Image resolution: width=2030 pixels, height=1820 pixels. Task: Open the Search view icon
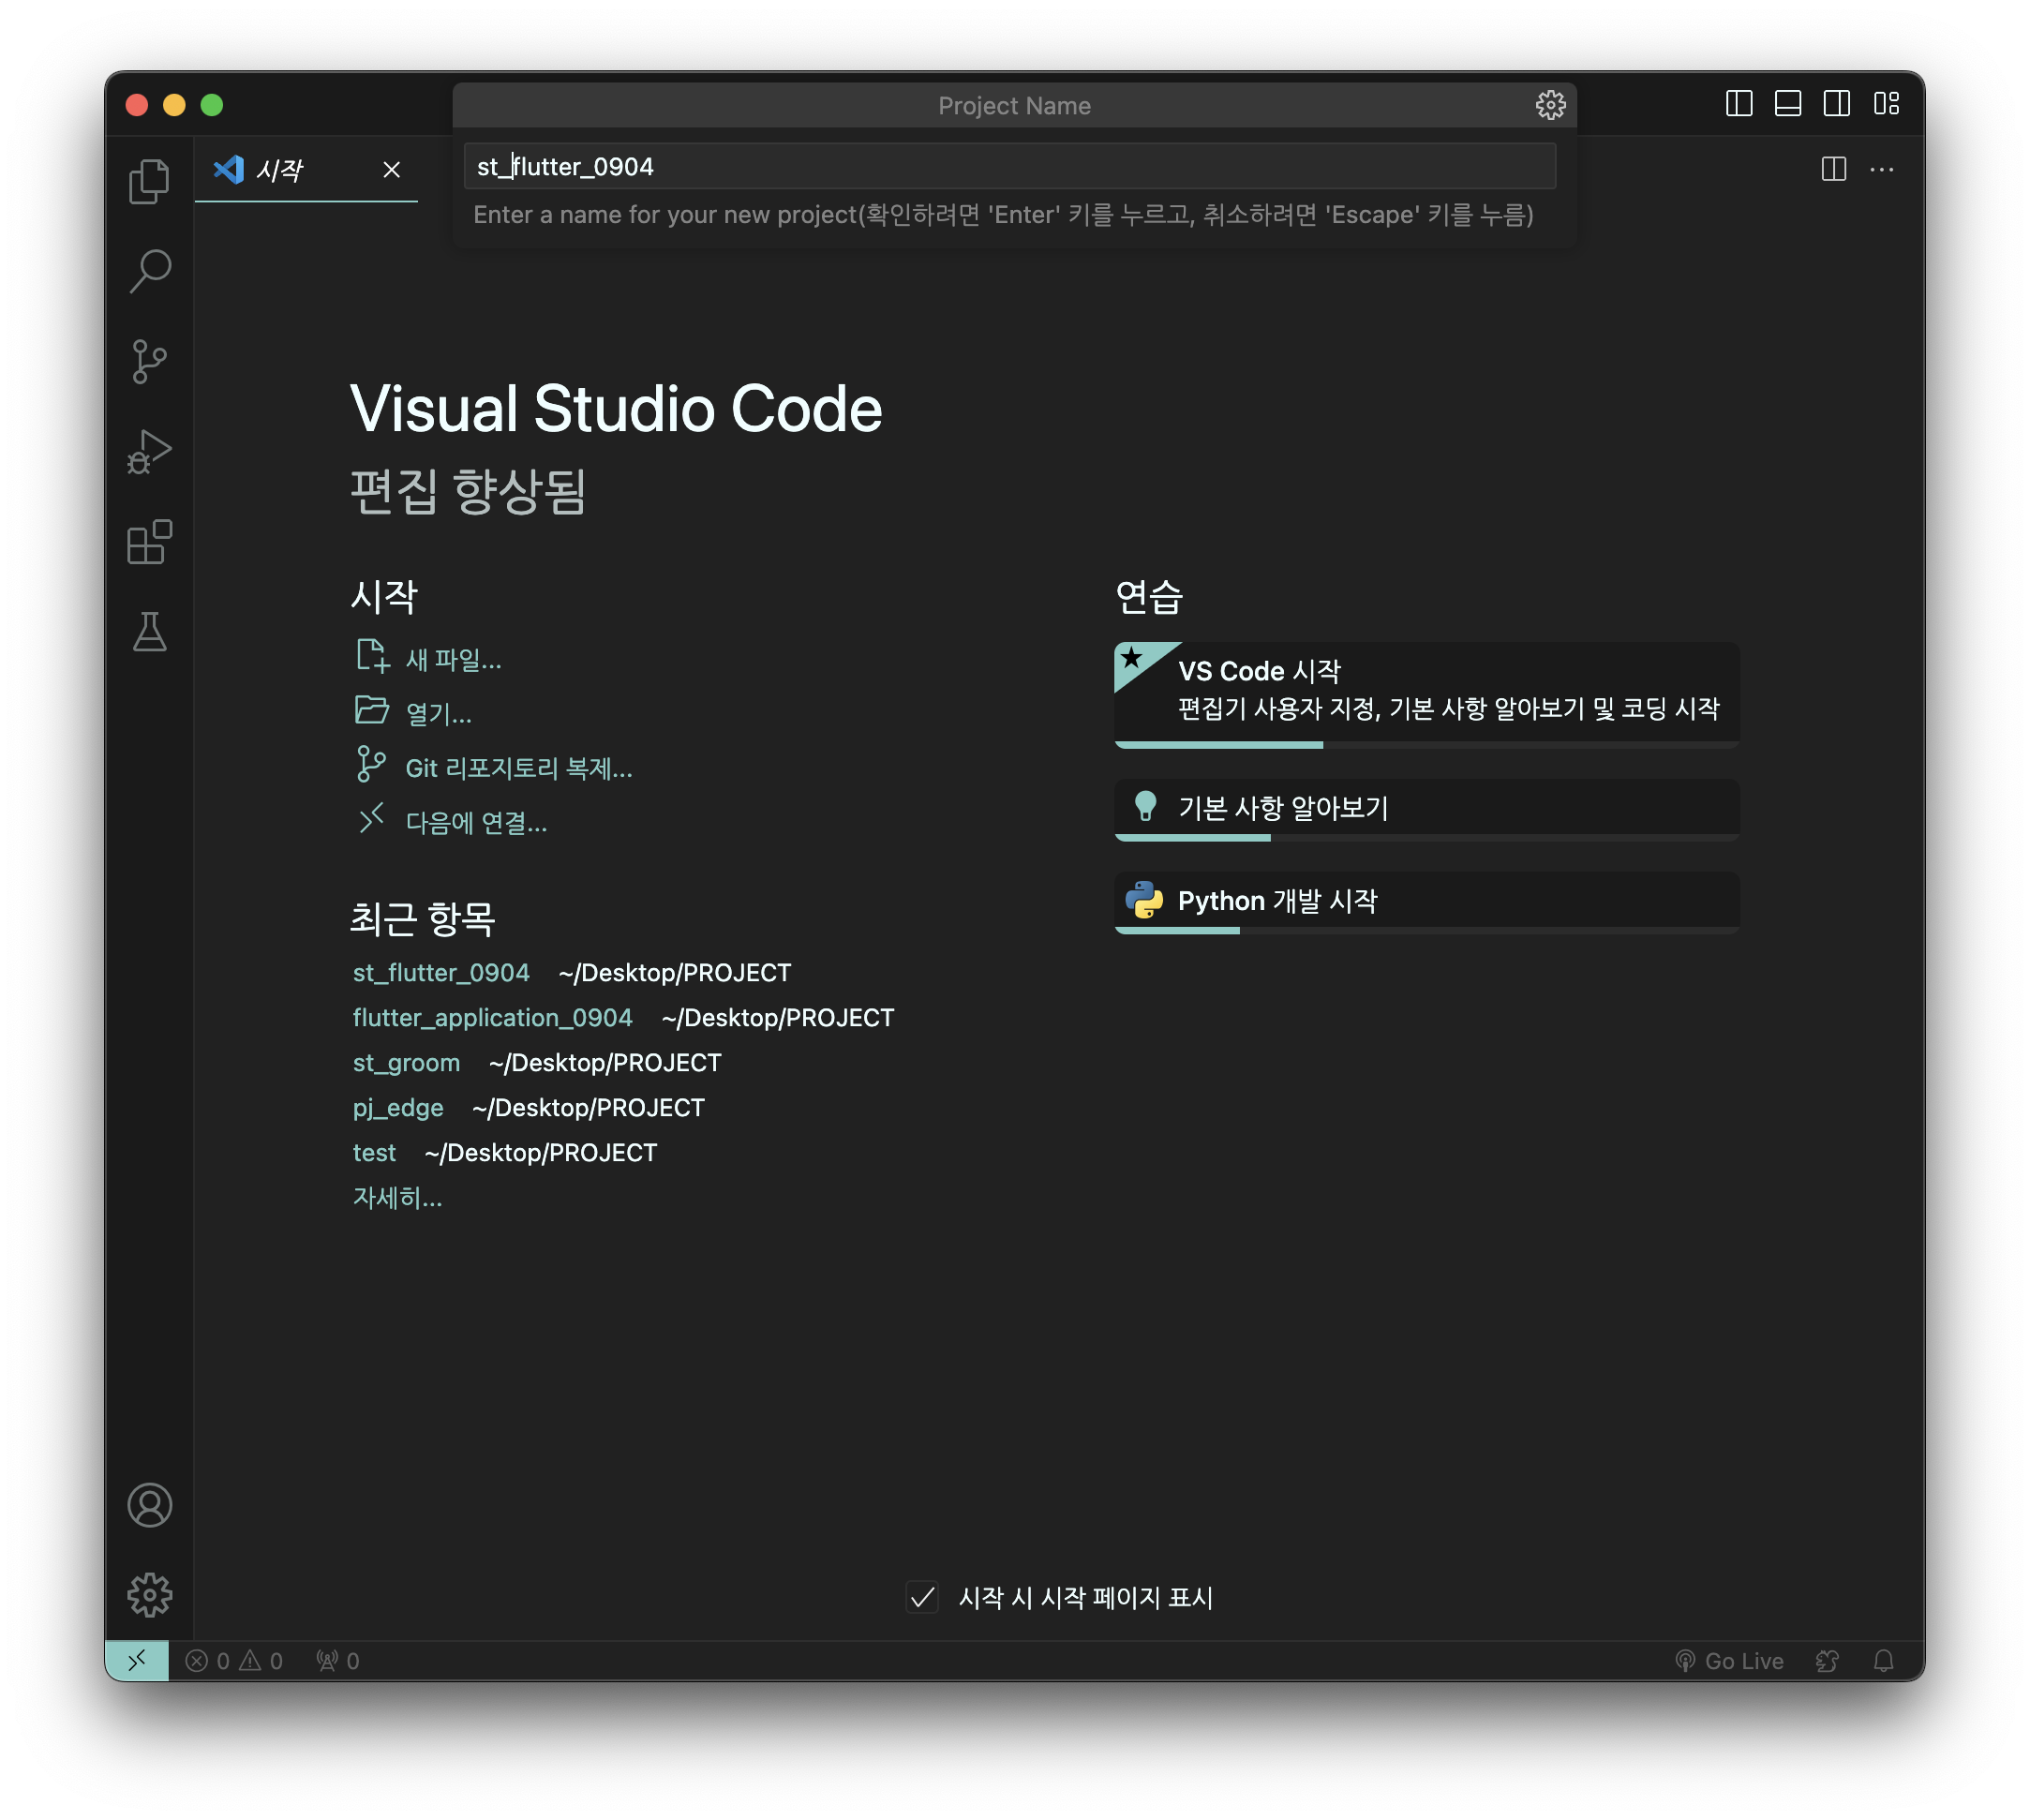click(x=149, y=271)
